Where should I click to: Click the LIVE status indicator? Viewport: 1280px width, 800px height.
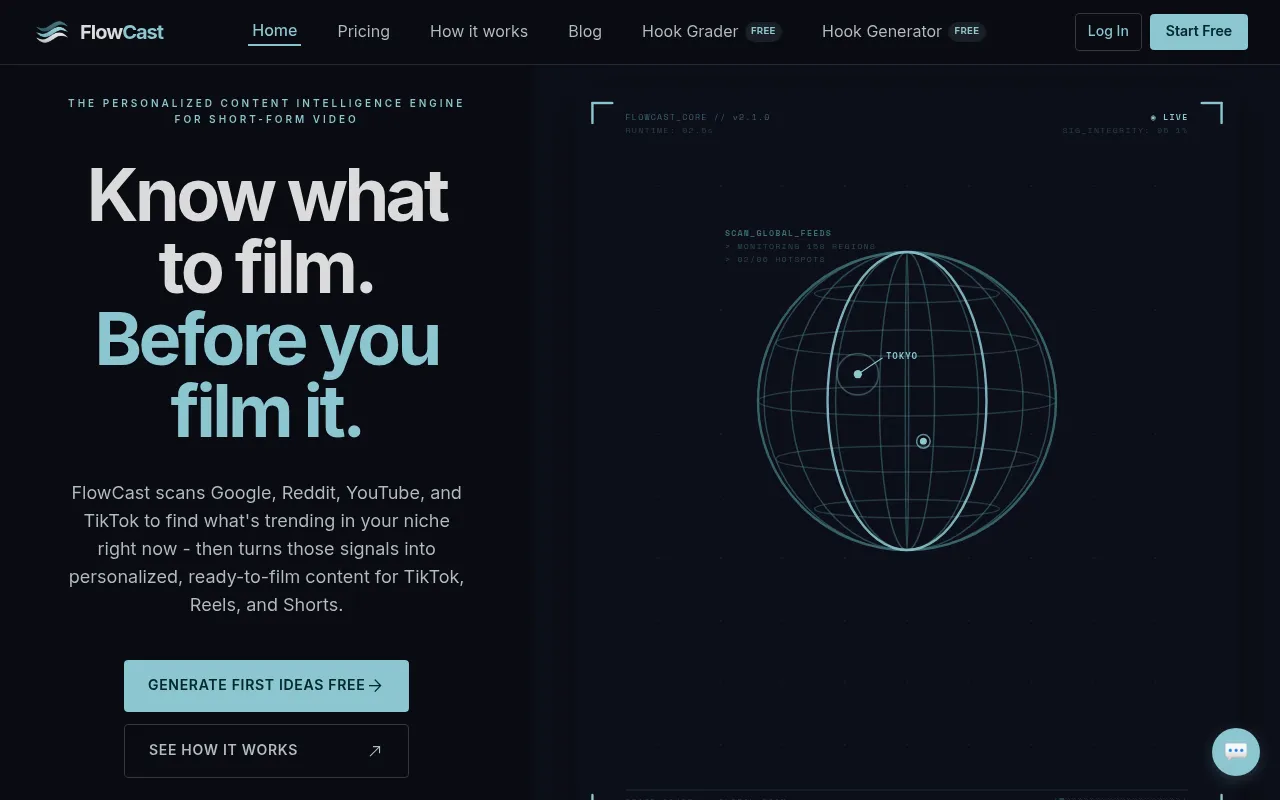1169,117
